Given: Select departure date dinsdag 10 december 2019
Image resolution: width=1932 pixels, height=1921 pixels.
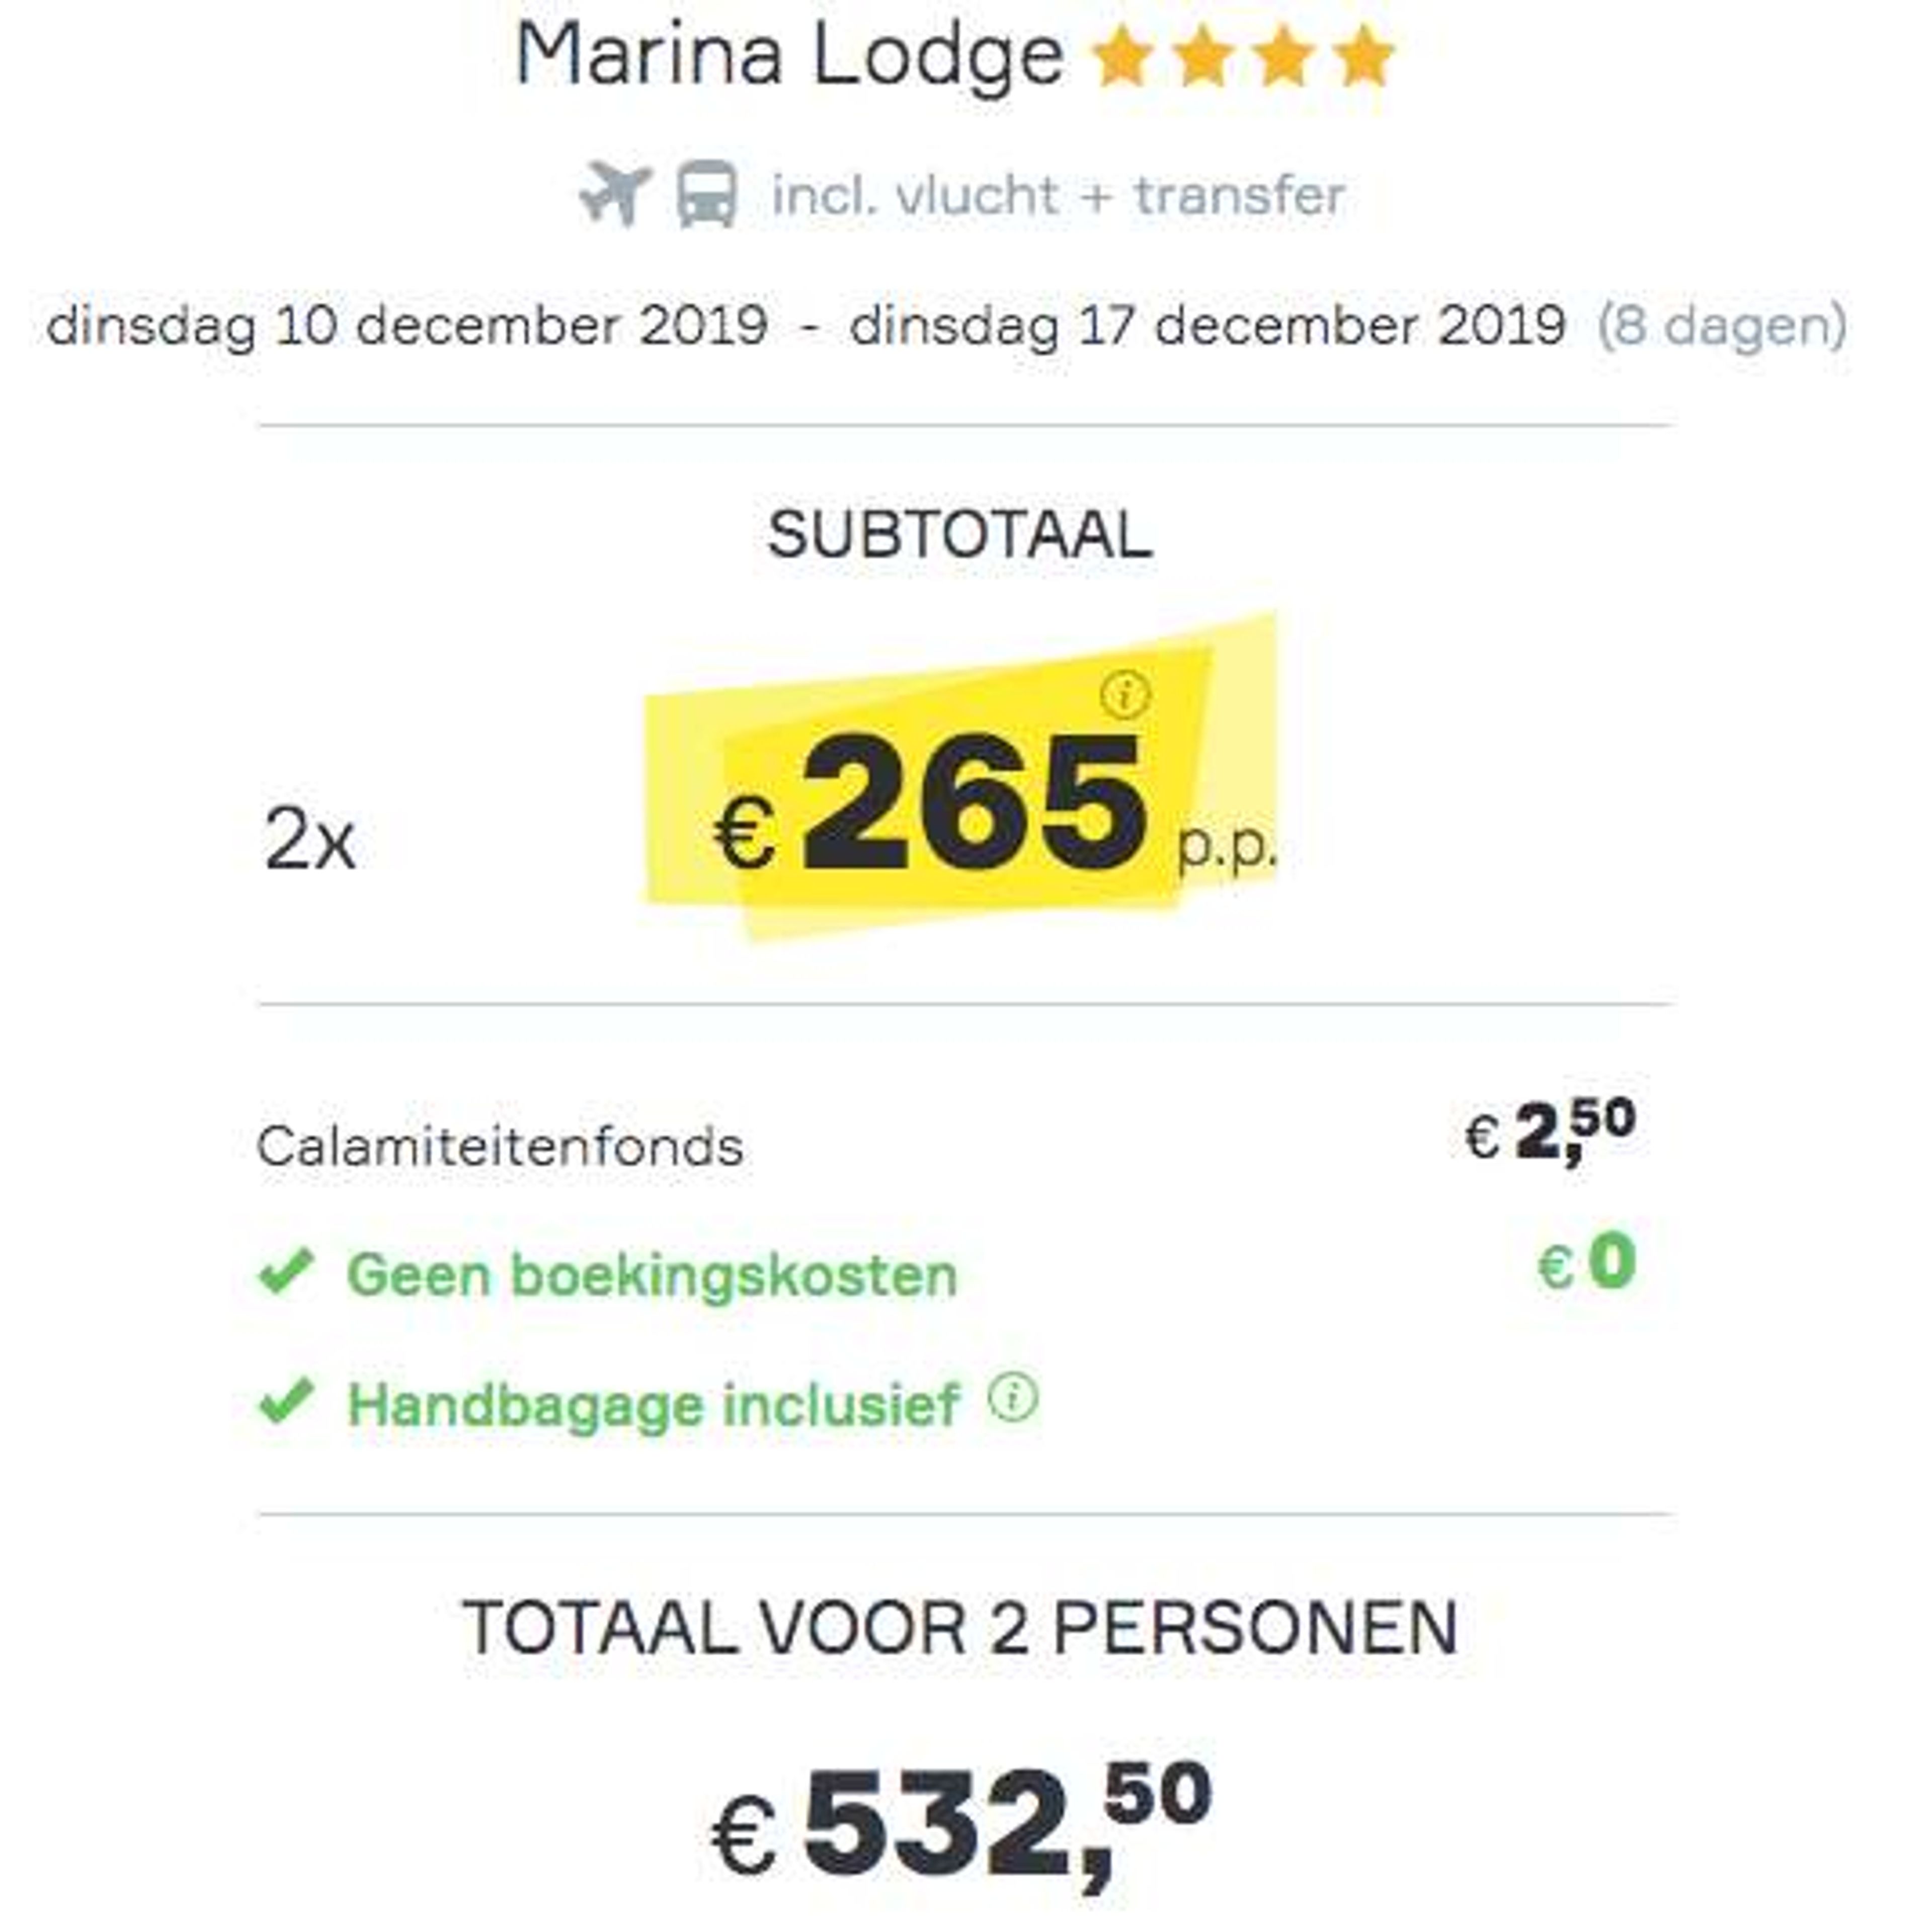Looking at the screenshot, I should tap(407, 325).
